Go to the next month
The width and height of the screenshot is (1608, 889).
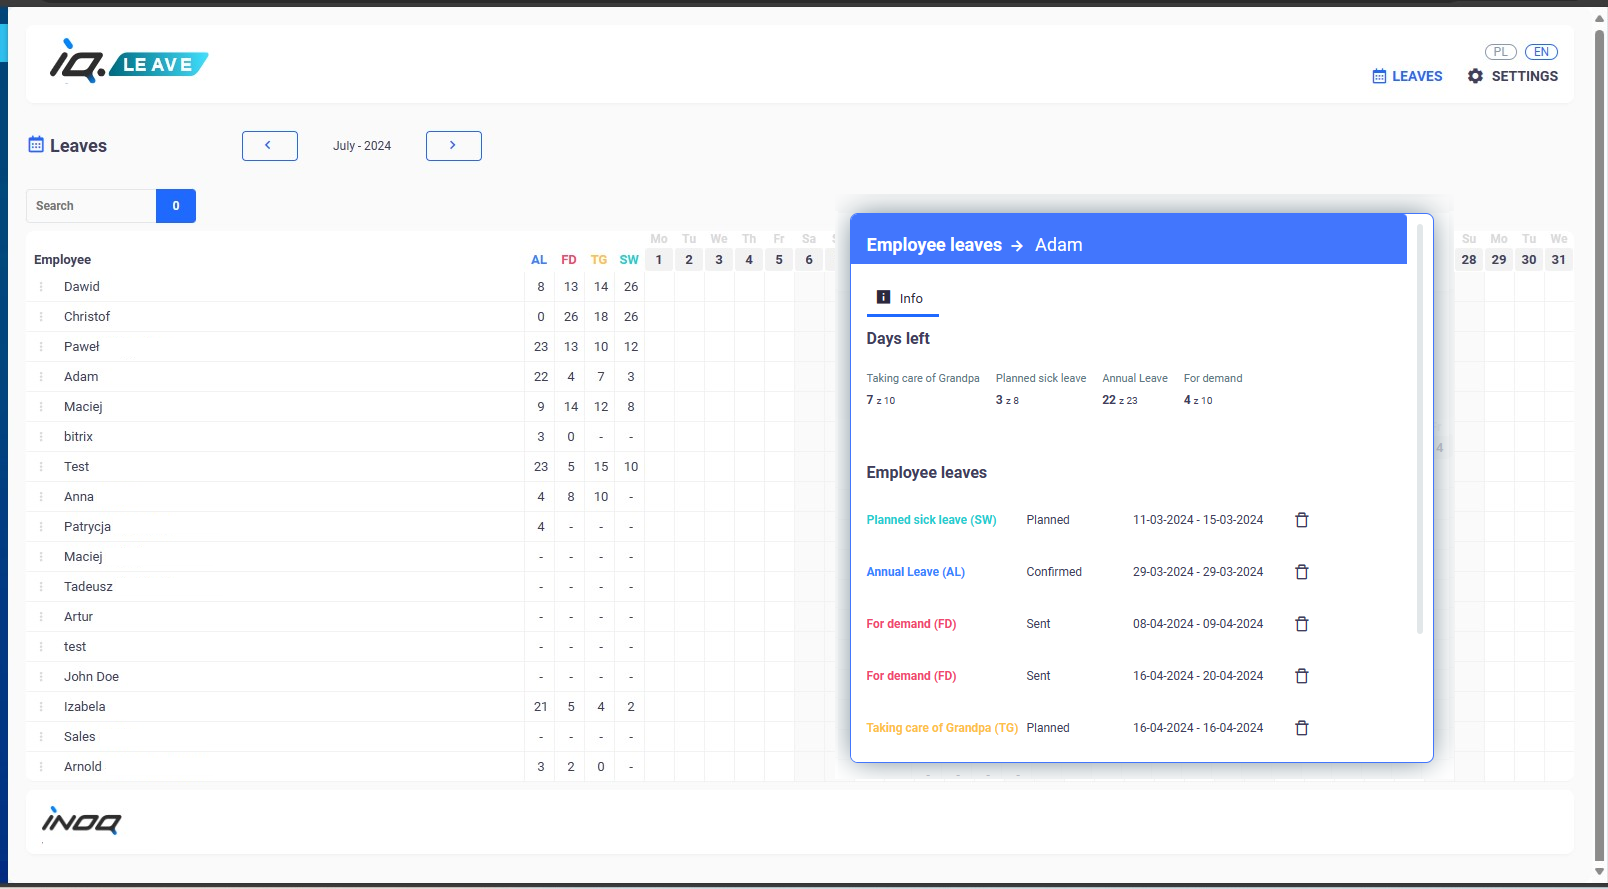[453, 146]
